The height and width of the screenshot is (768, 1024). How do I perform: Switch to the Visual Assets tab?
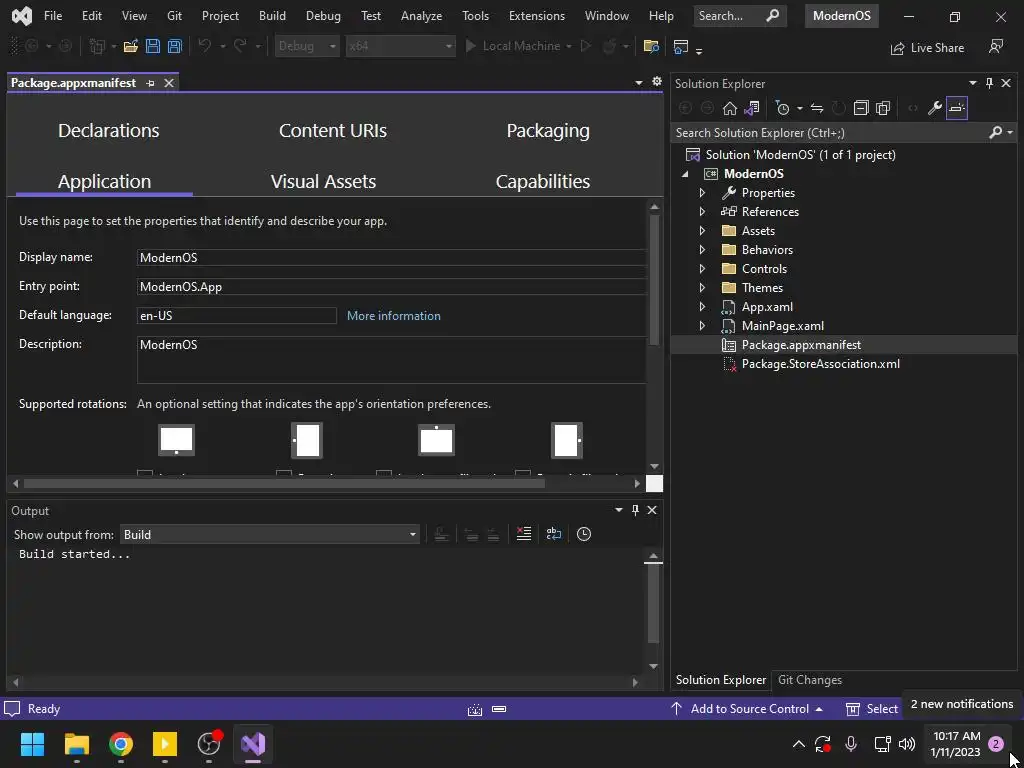[323, 182]
